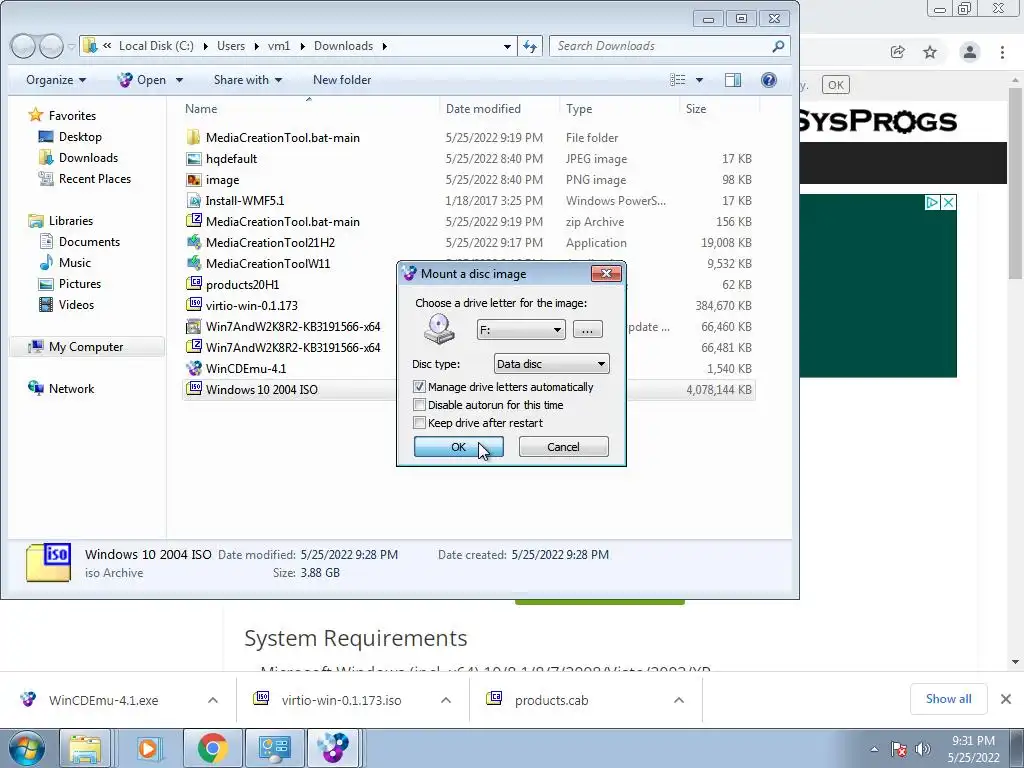
Task: Click Open with the WinCDEmu icon in the toolbar
Action: tap(142, 80)
